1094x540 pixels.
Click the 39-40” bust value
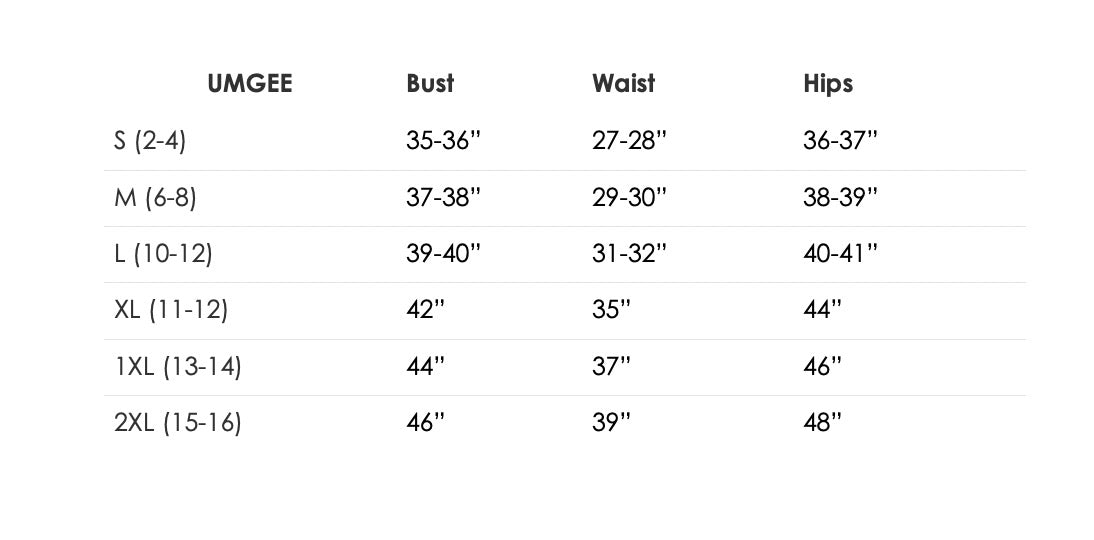[x=444, y=254]
